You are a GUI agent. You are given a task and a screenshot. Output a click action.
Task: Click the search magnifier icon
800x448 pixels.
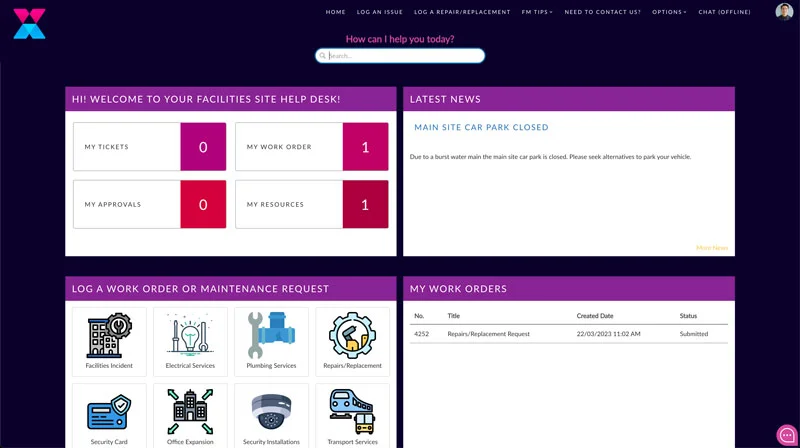(322, 56)
